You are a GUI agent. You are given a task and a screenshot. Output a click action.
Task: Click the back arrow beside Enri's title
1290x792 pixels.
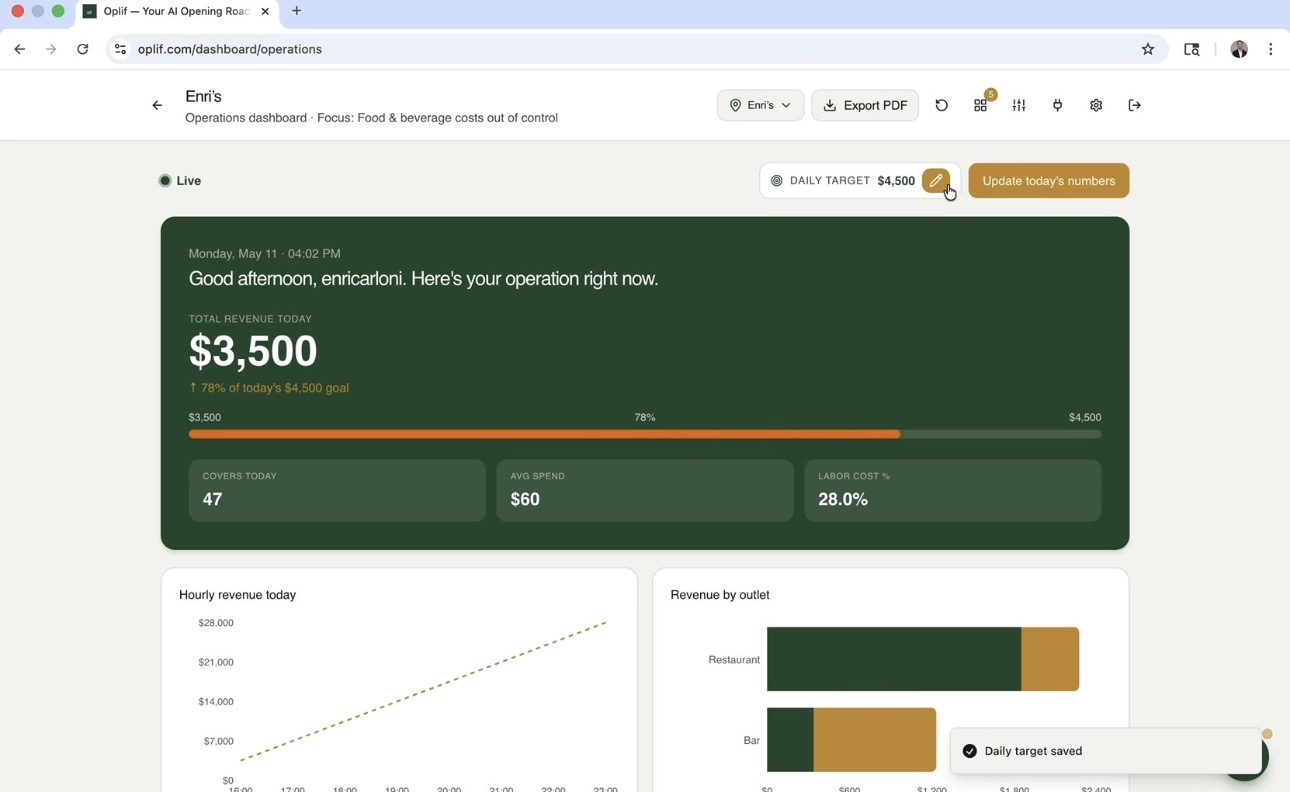[x=157, y=105]
